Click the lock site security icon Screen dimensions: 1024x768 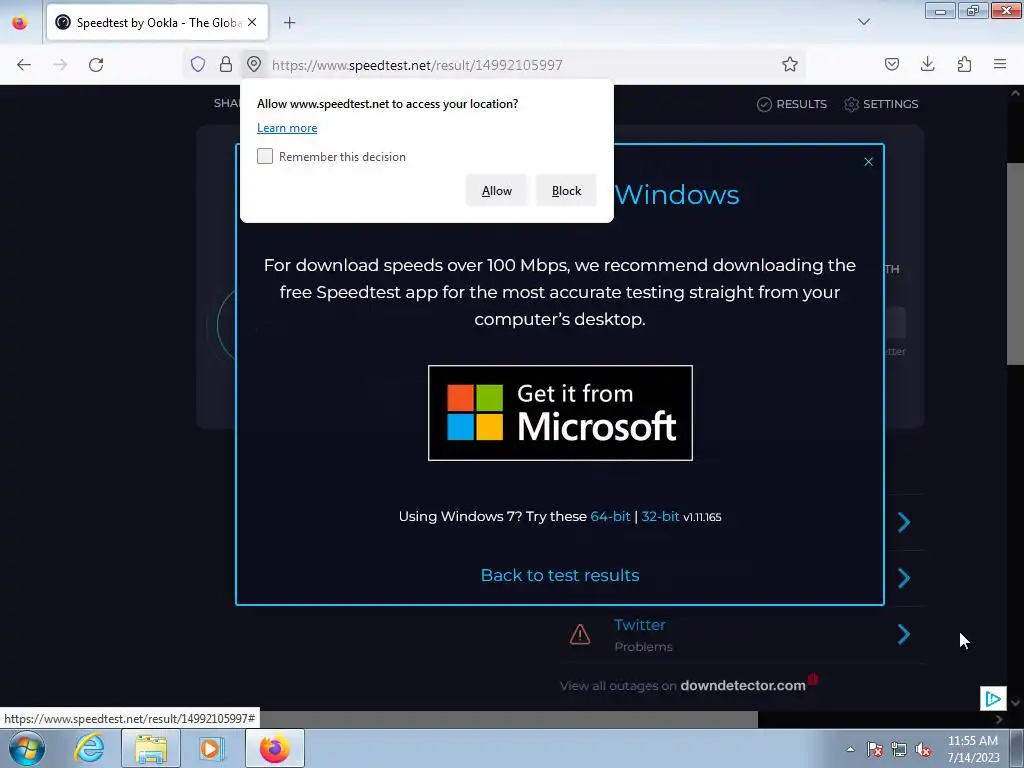[x=226, y=64]
